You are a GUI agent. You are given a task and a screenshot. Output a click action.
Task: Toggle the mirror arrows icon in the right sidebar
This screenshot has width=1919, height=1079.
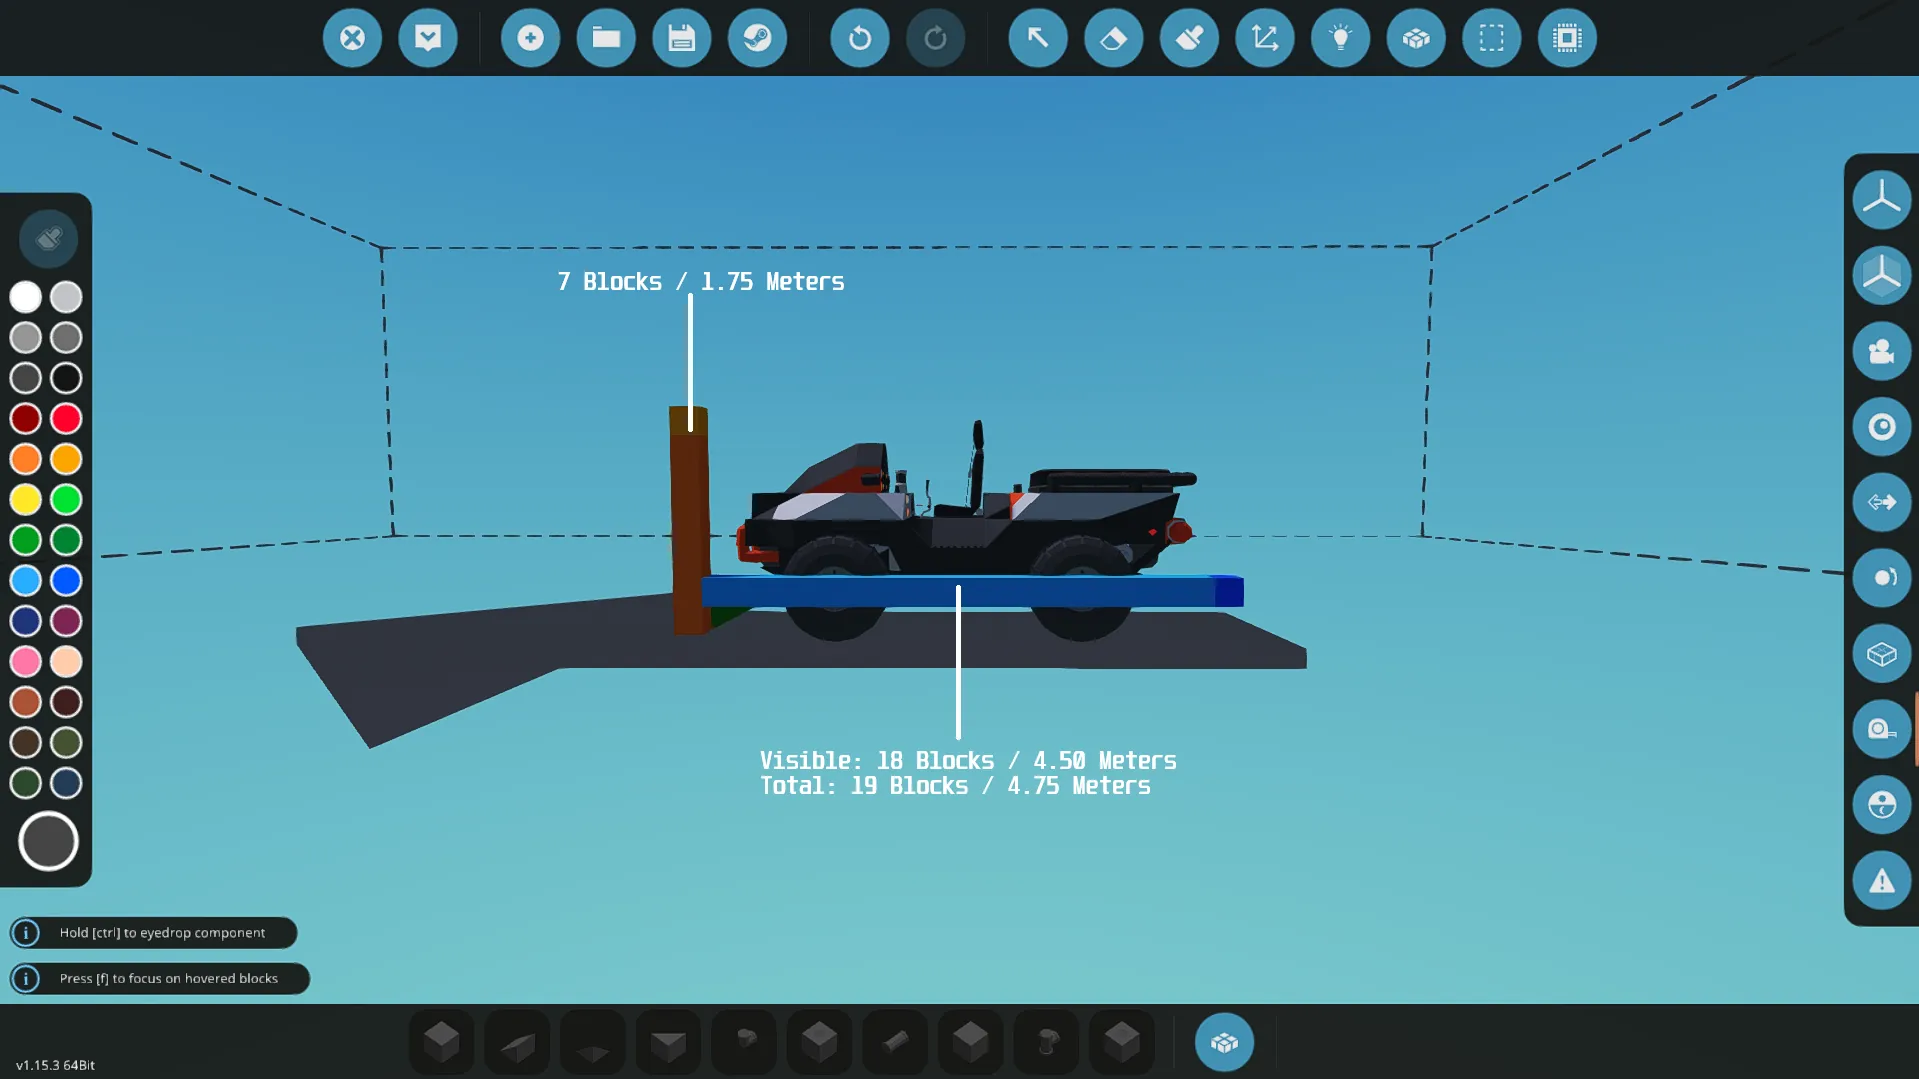pyautogui.click(x=1881, y=502)
